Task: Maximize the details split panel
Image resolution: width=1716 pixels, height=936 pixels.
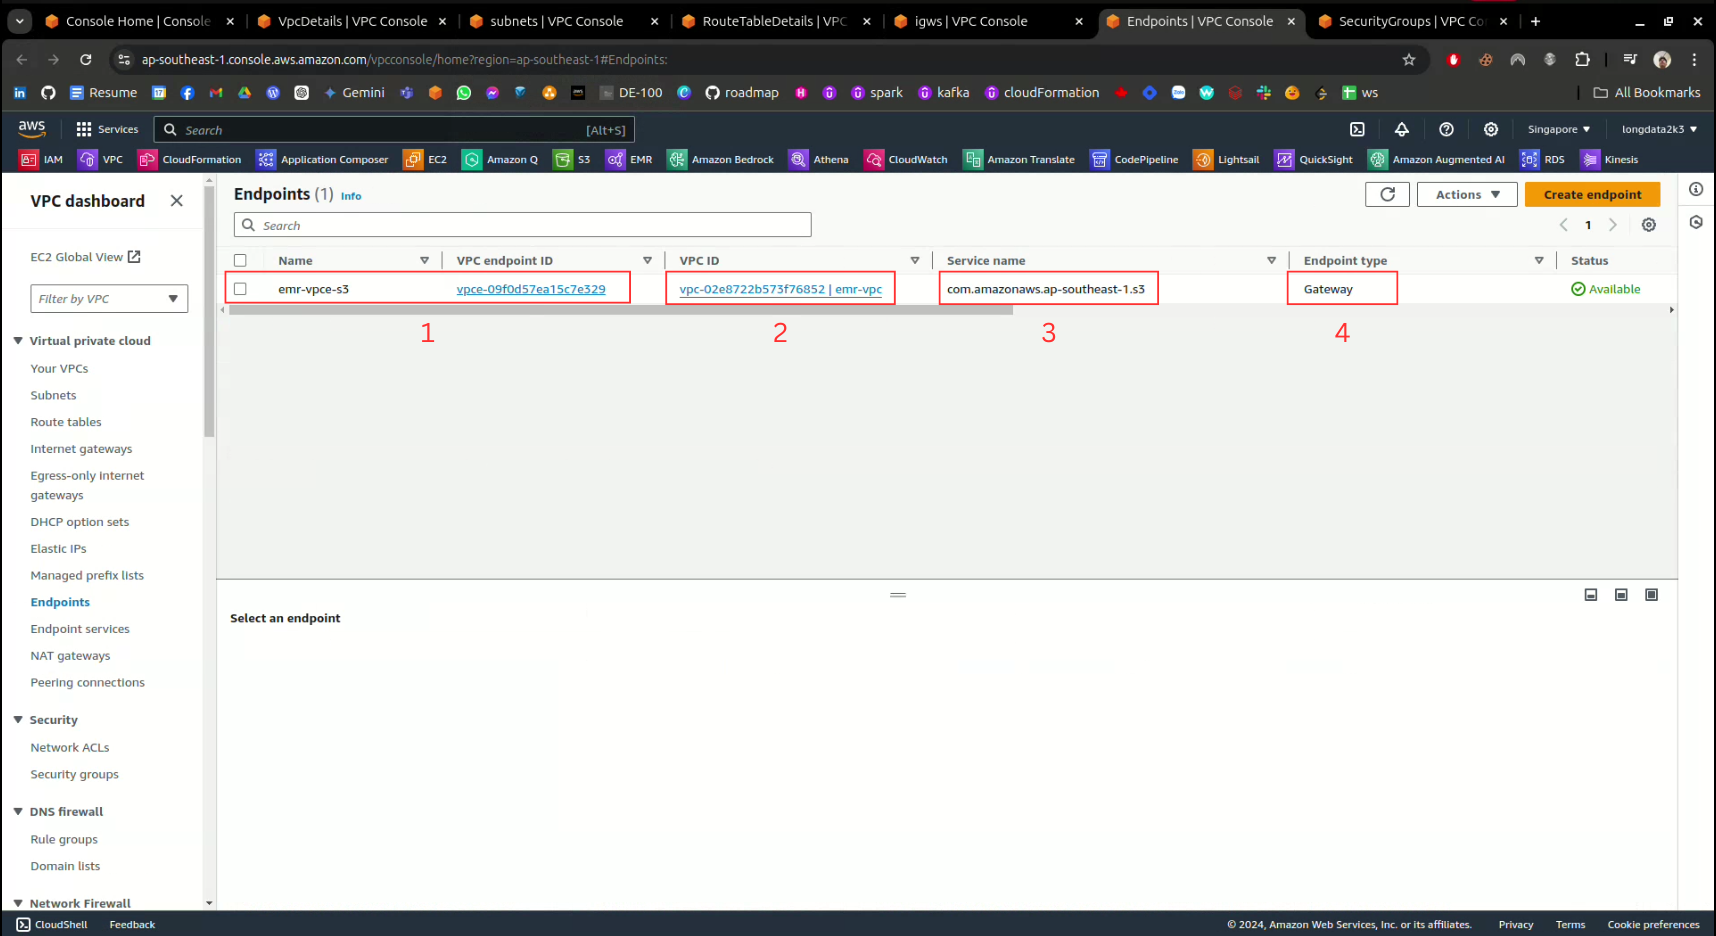Action: click(x=1651, y=595)
